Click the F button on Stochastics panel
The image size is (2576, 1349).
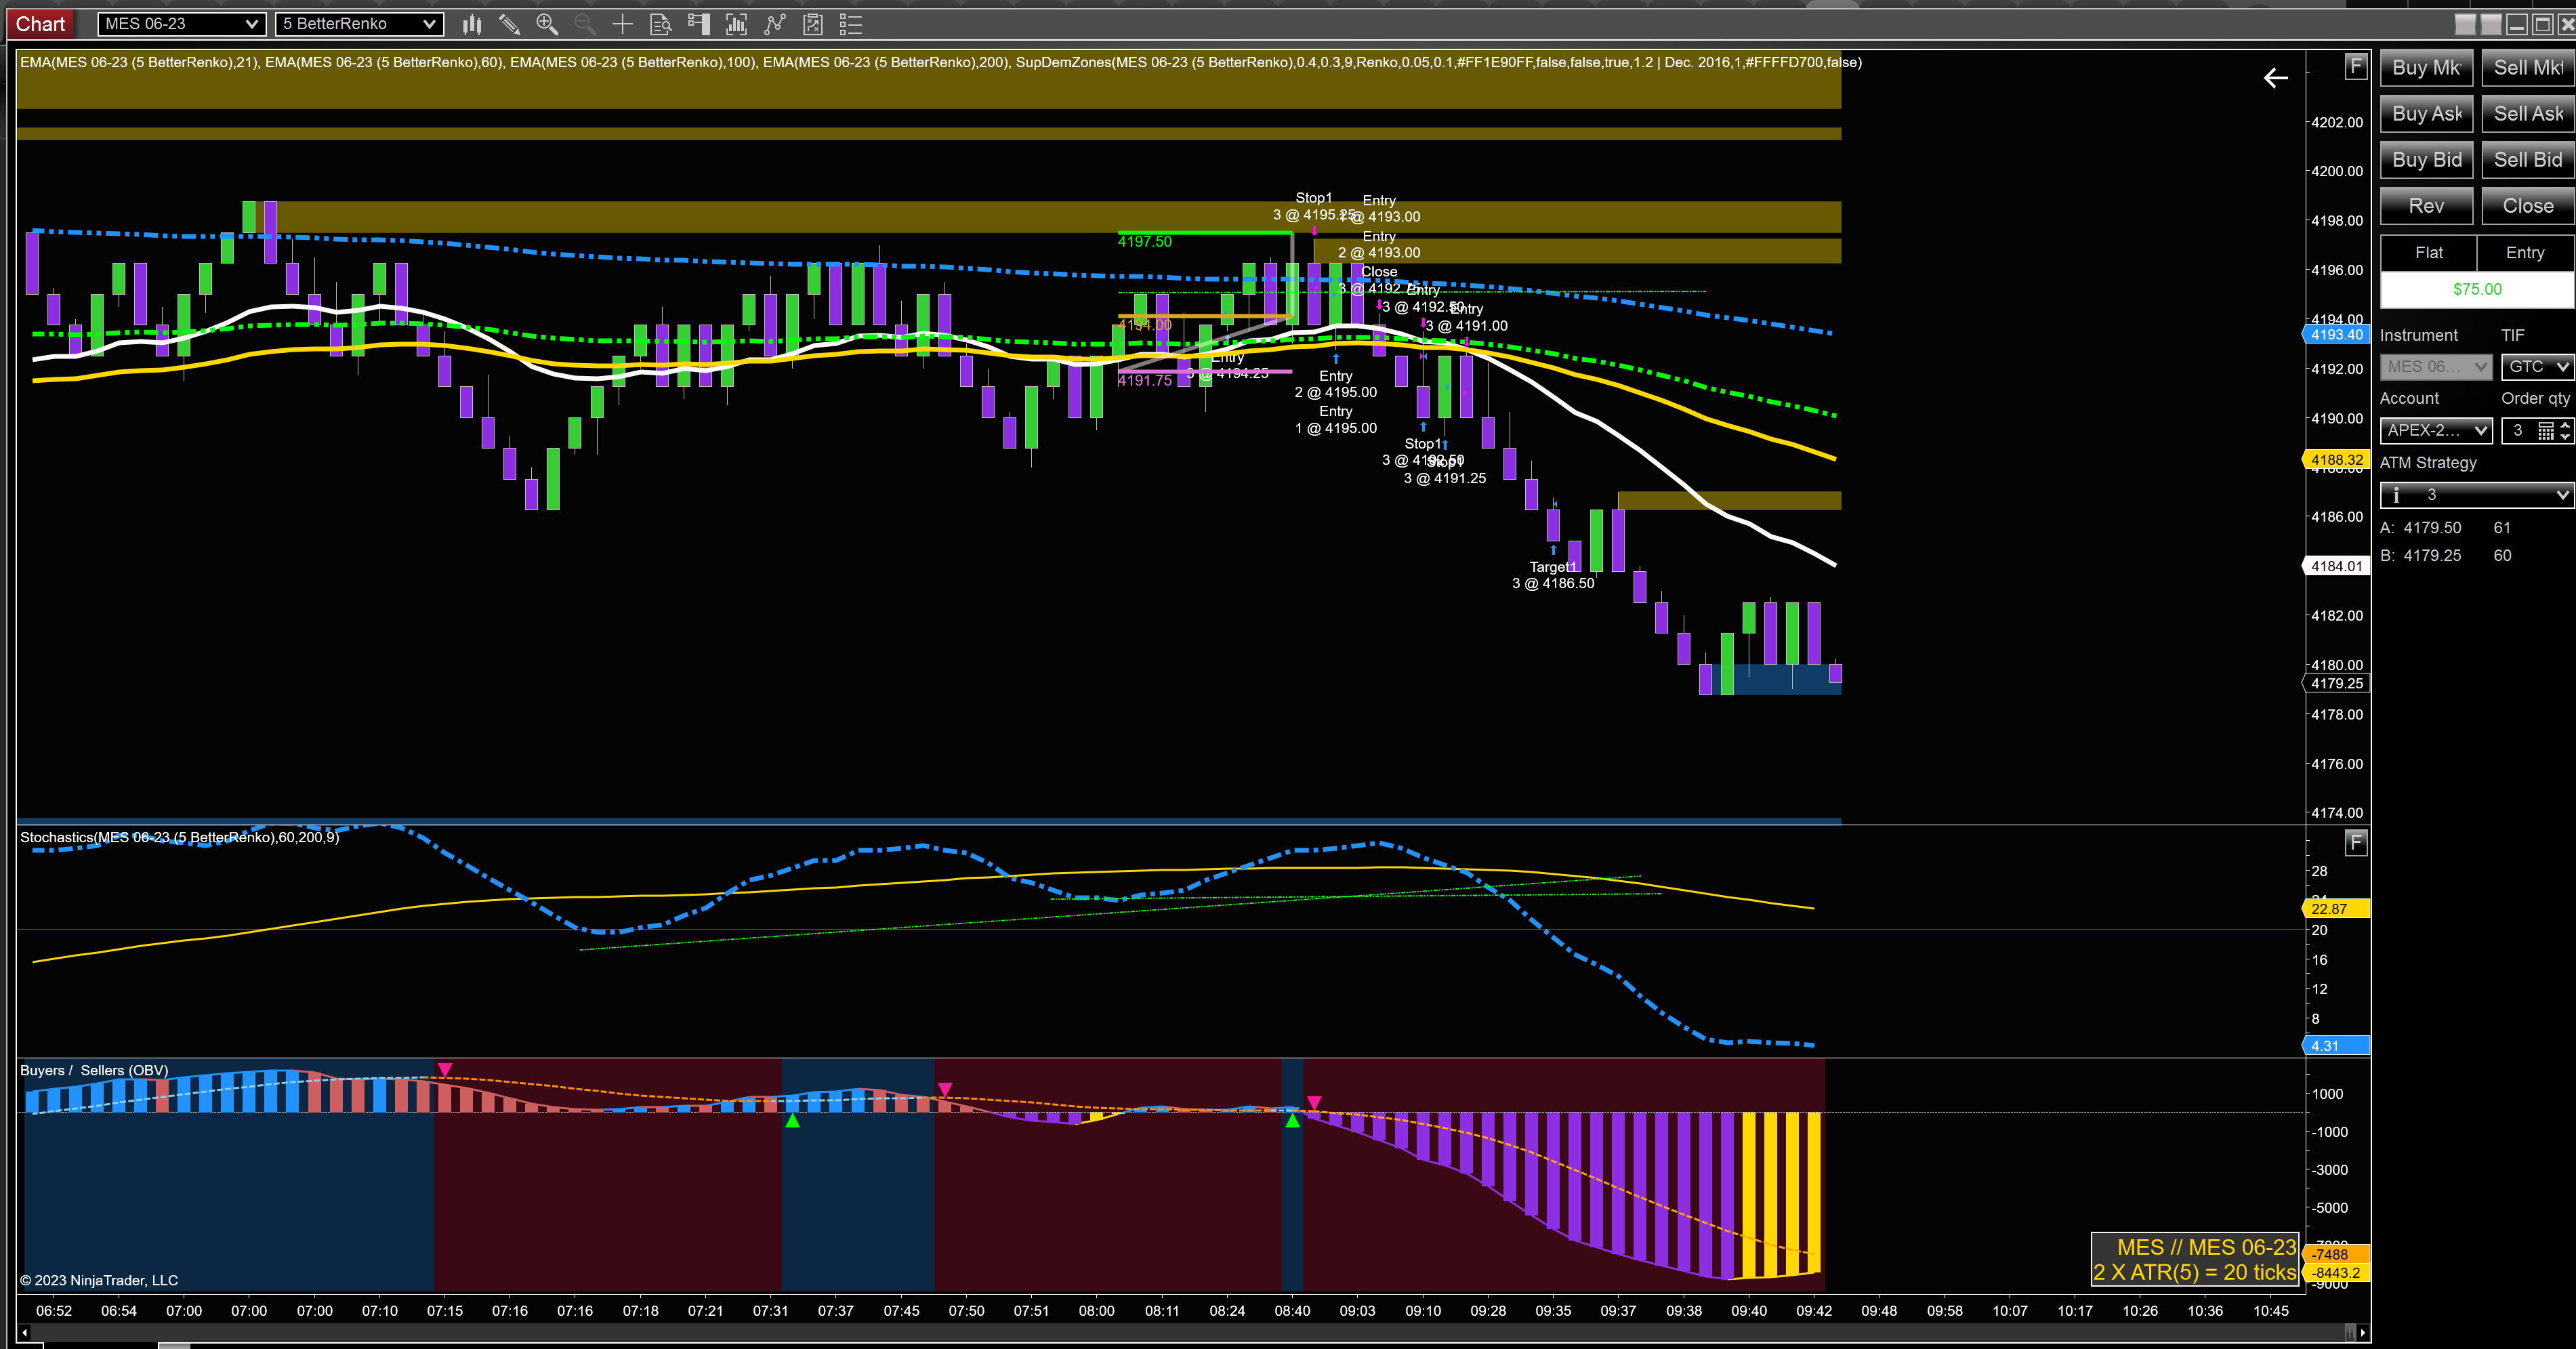pos(2356,843)
